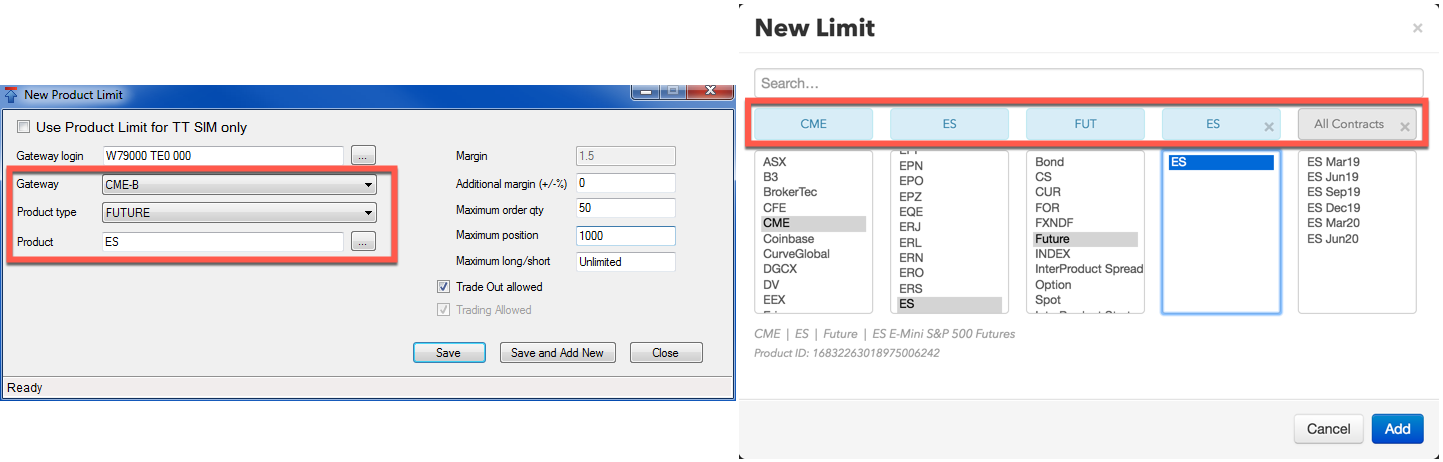Click the Maximum long/short field
1443x462 pixels.
[626, 261]
